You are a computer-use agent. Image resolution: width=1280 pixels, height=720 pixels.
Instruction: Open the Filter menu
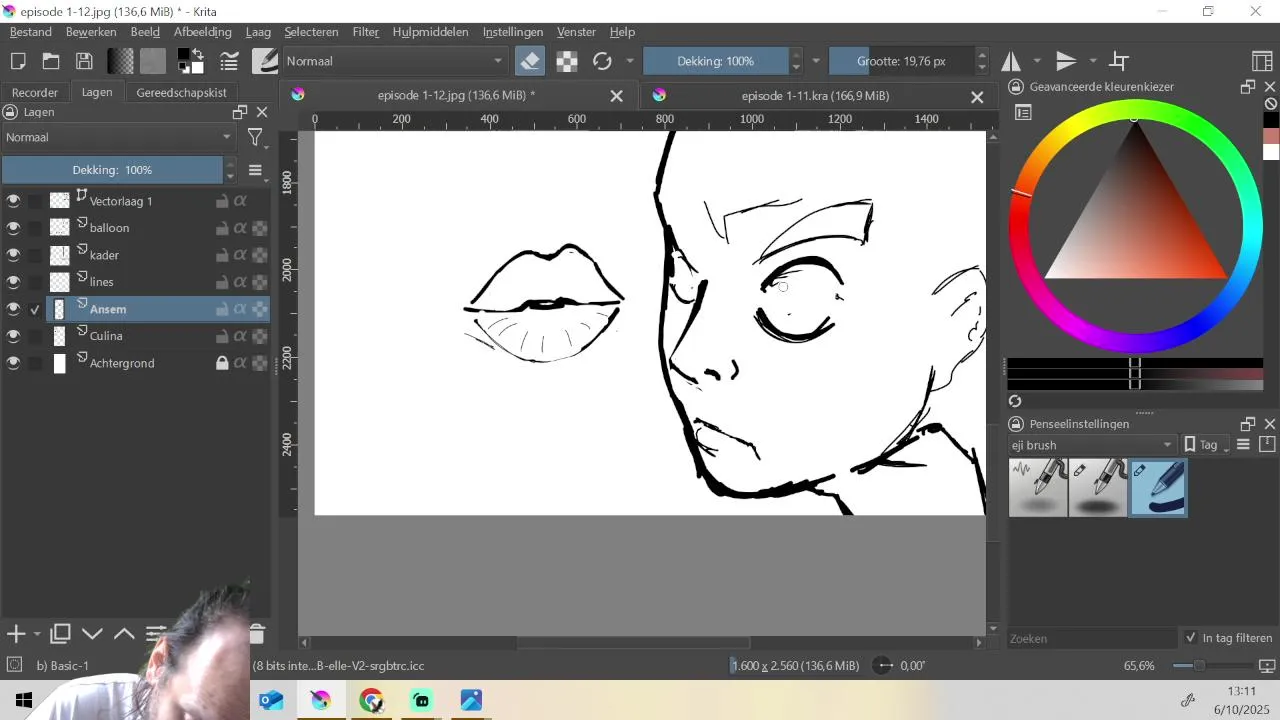366,32
